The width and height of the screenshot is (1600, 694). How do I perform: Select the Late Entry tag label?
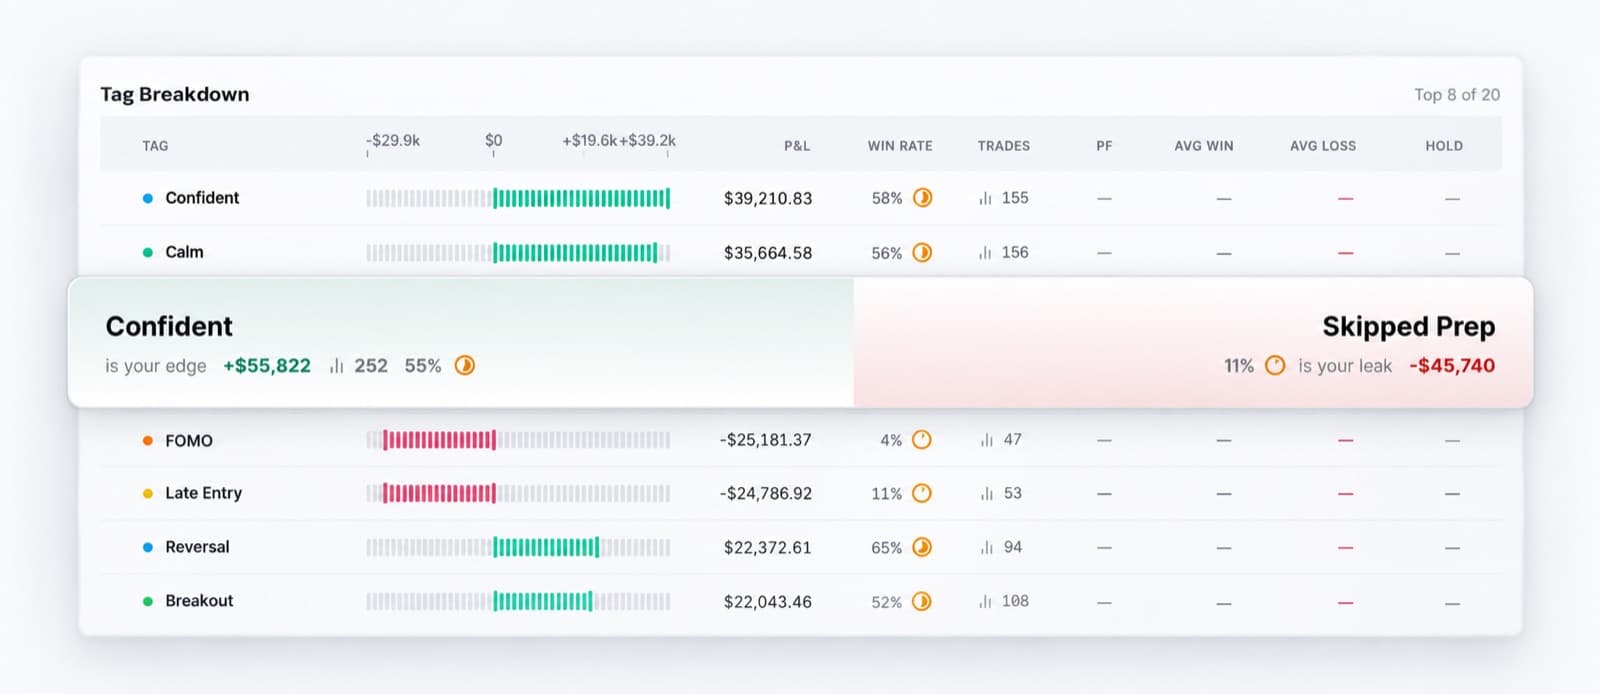point(204,493)
